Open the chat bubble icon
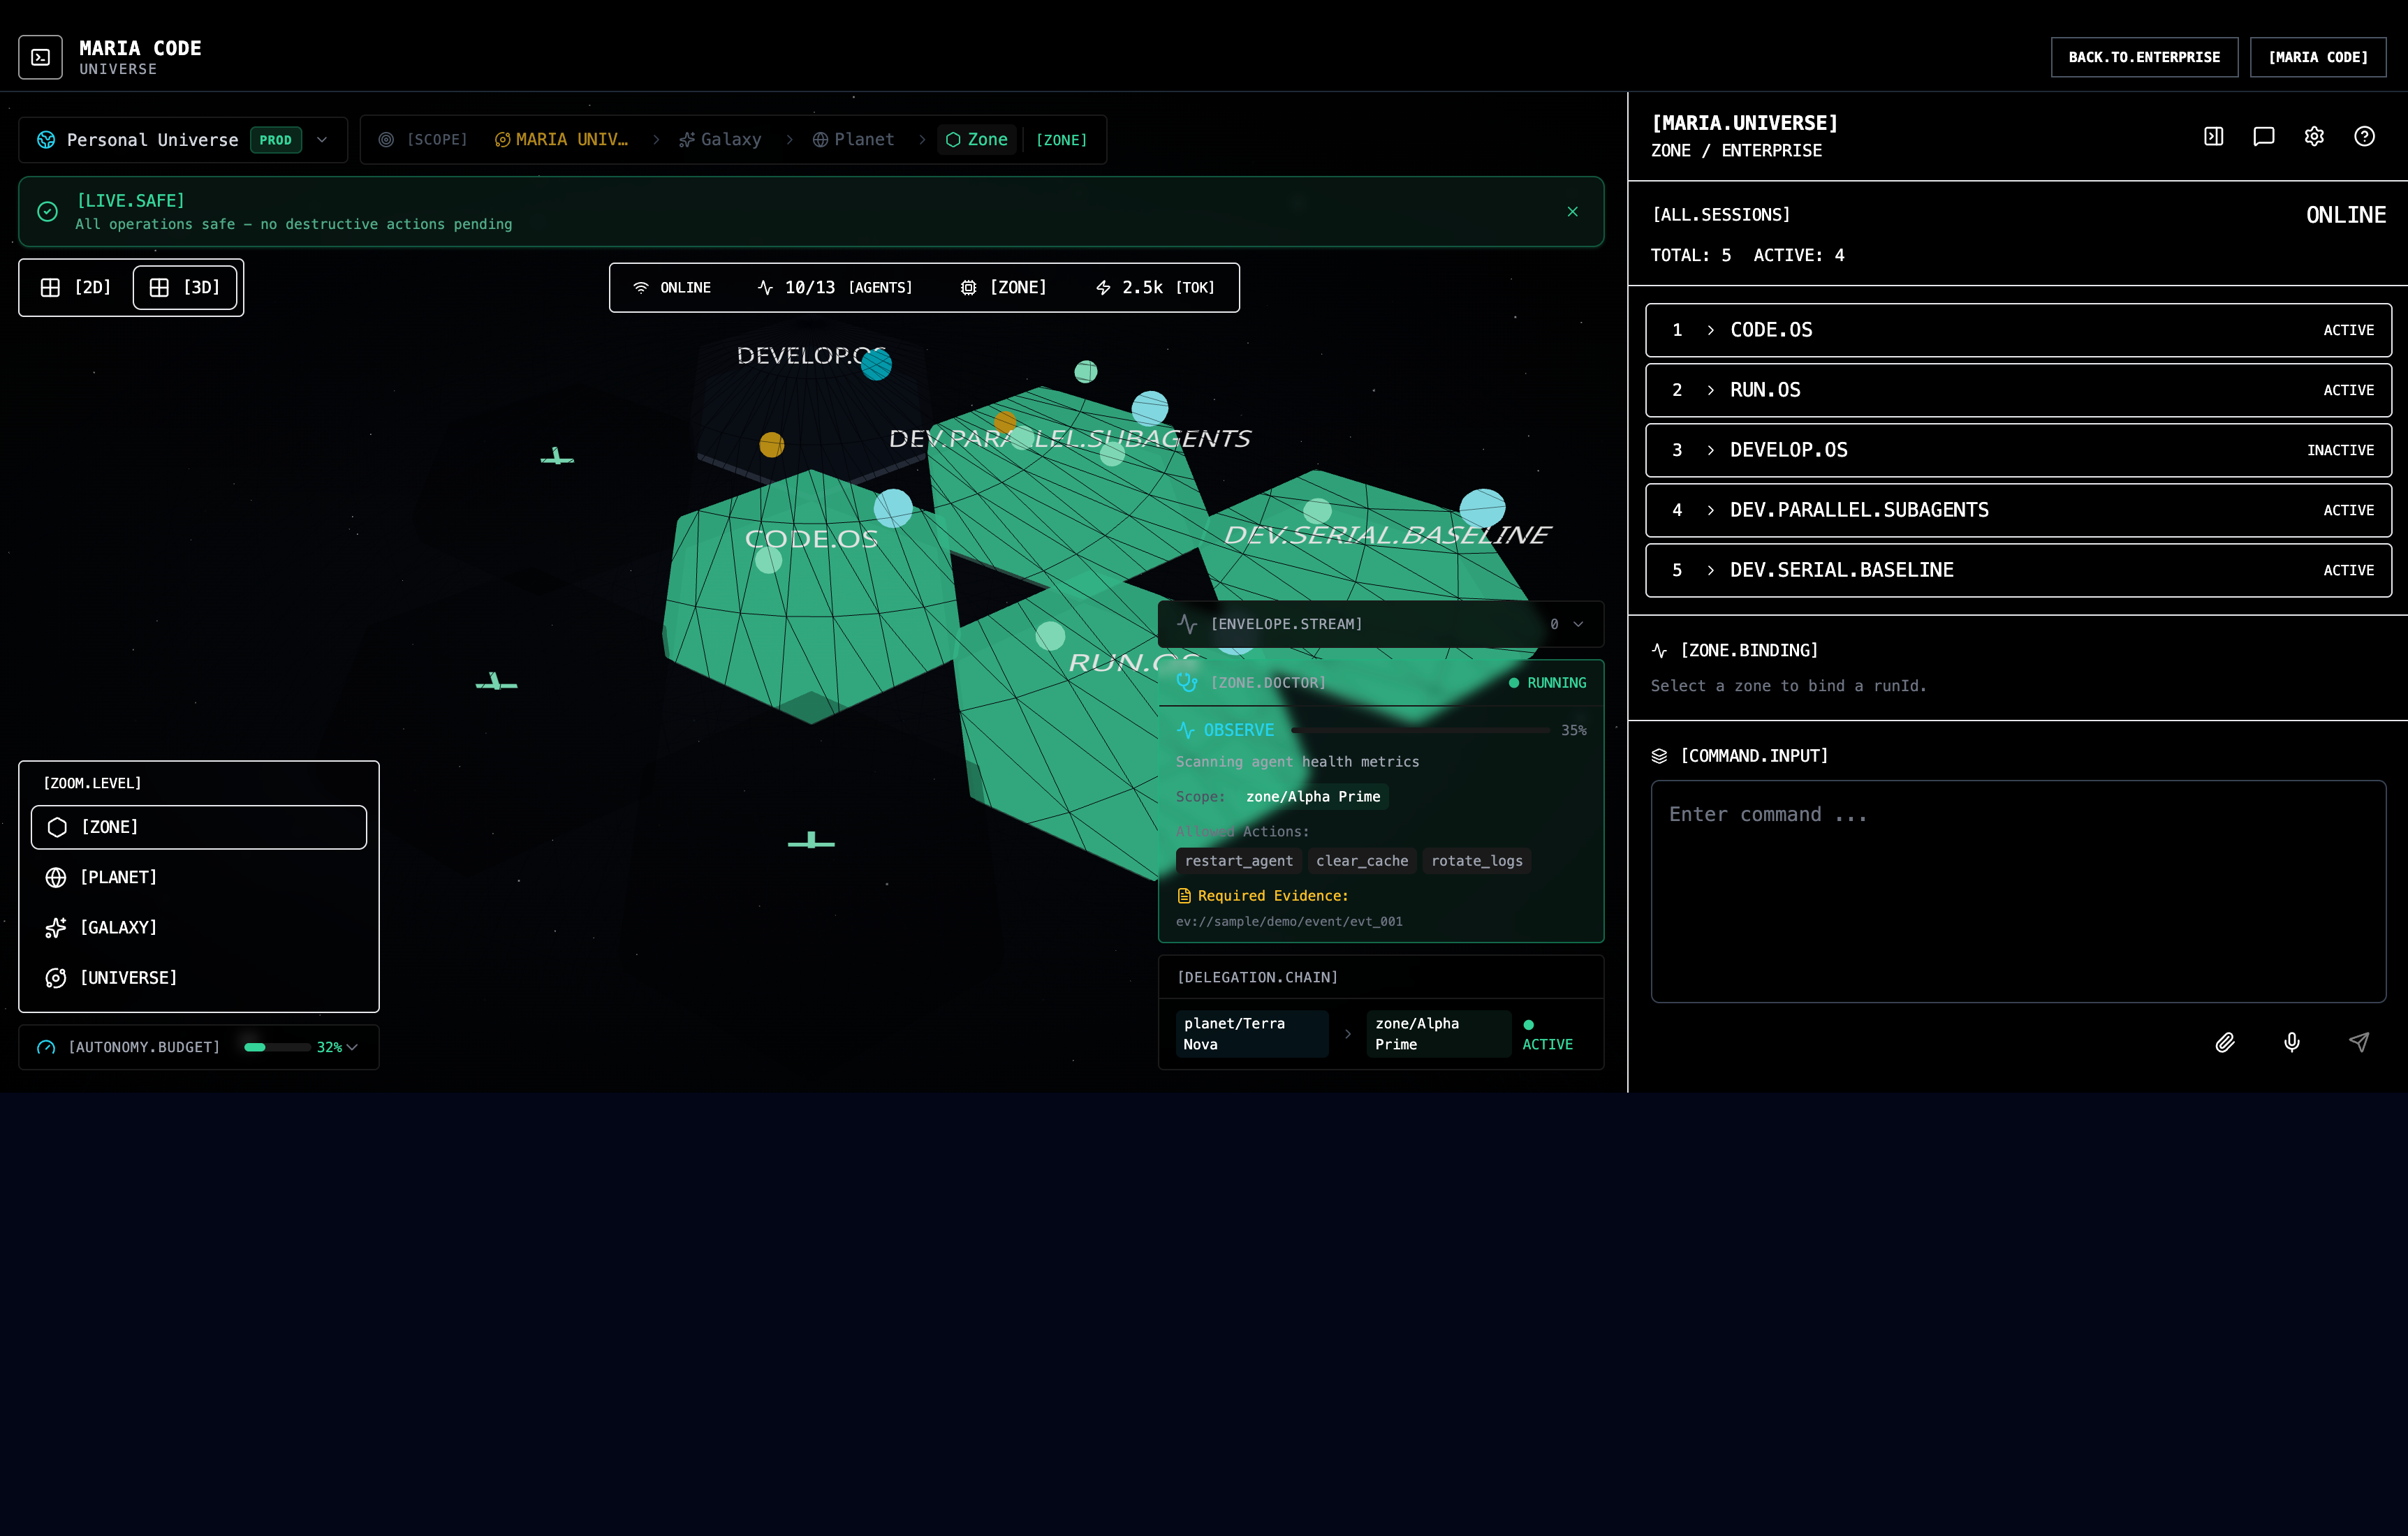Viewport: 2408px width, 1536px height. (2263, 136)
